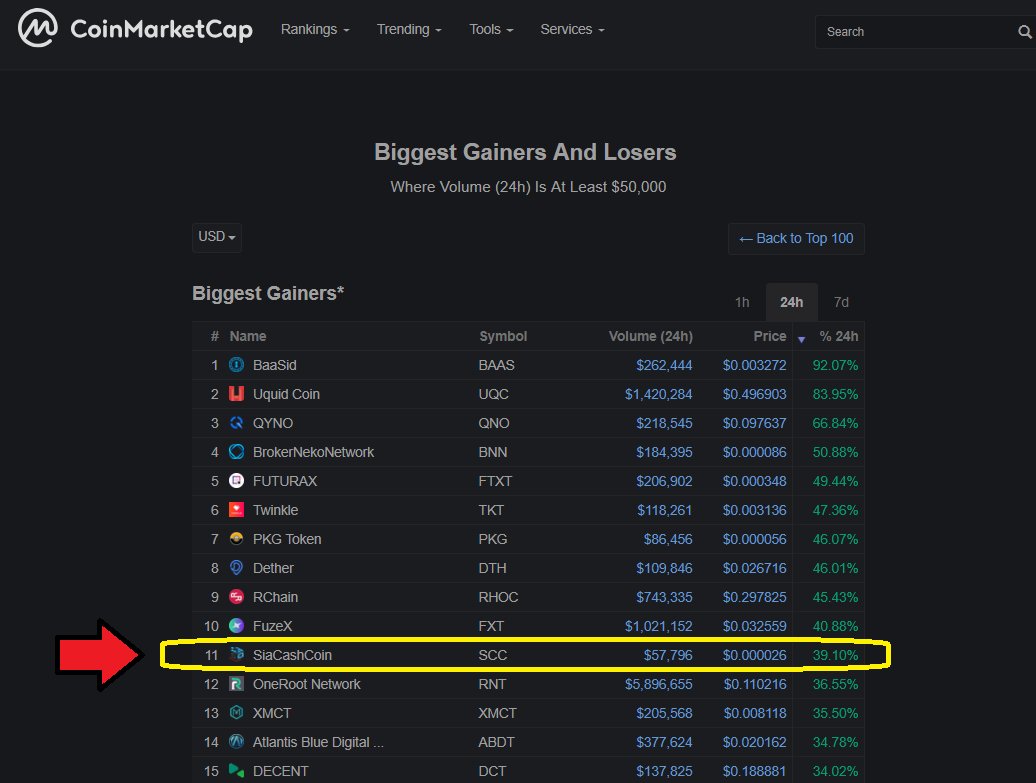Toggle the Price column sort arrow
1036x783 pixels.
point(801,339)
